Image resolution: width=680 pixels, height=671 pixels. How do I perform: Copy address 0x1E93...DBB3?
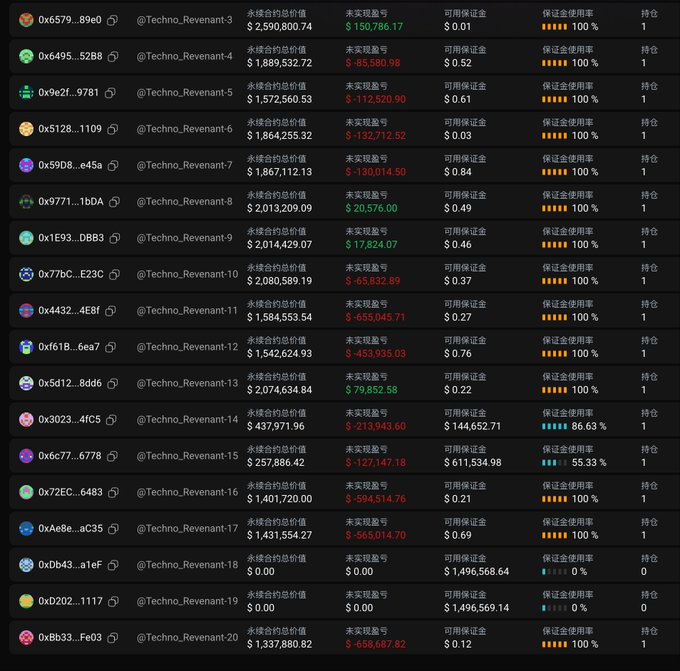[x=114, y=238]
